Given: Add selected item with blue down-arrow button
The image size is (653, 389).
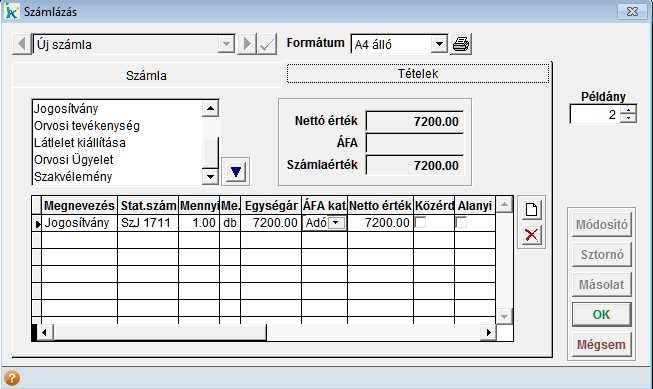Looking at the screenshot, I should click(236, 172).
